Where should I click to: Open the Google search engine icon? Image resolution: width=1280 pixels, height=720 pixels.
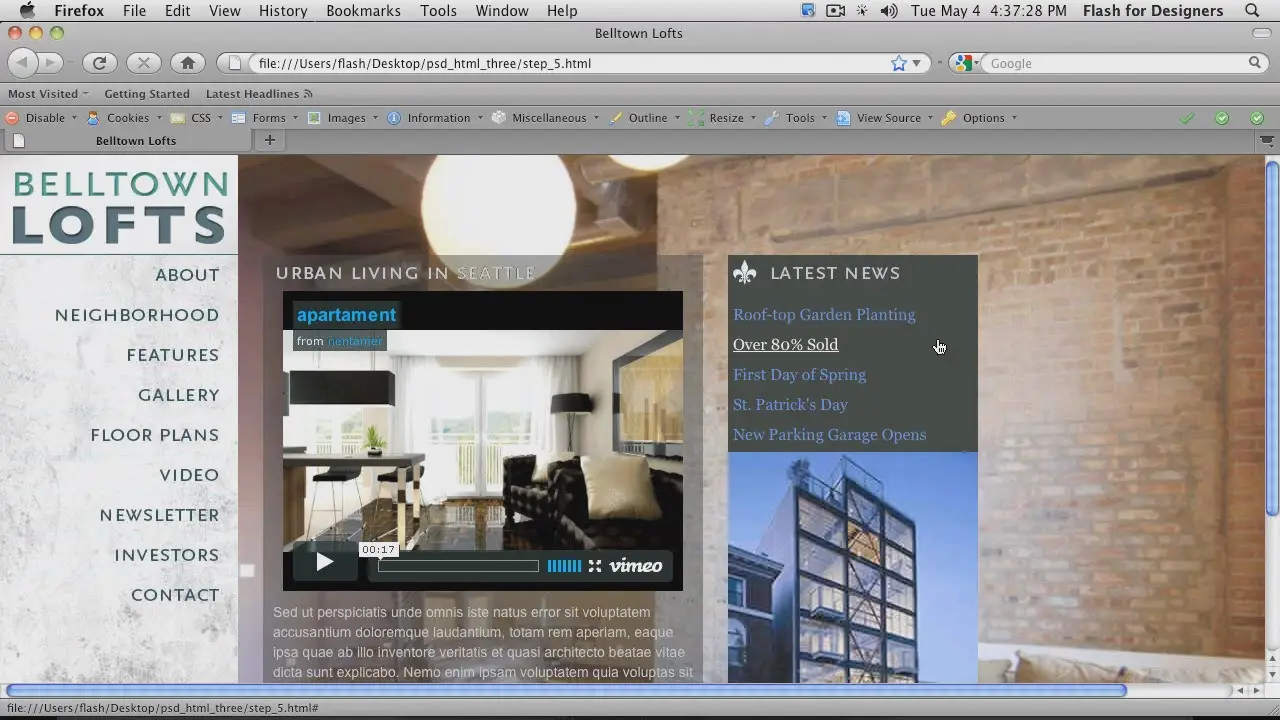(x=963, y=63)
